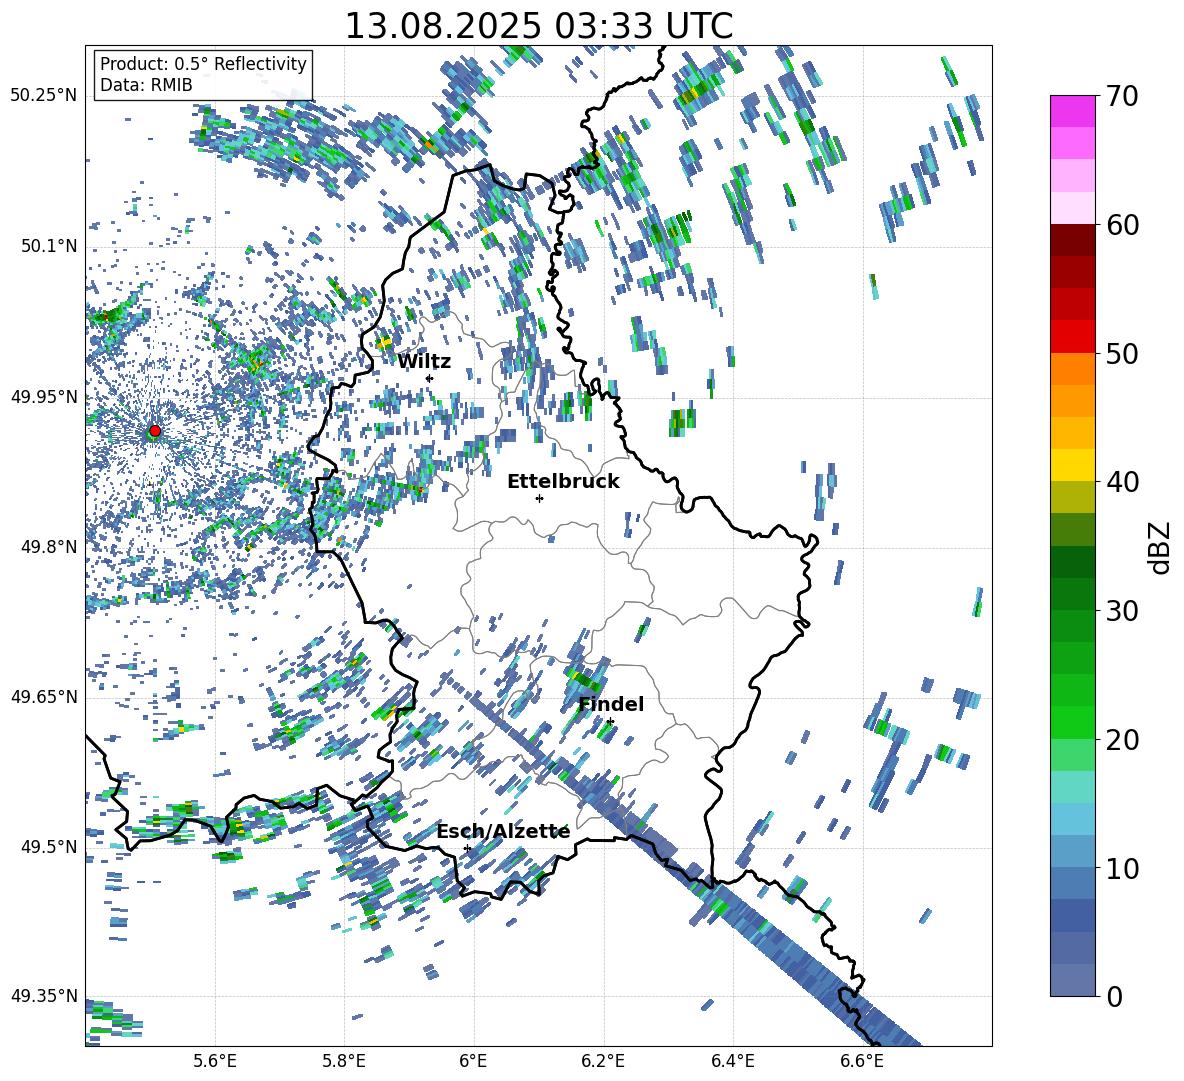1184x1081 pixels.
Task: Click the Findel location cross marker
Action: coord(610,722)
